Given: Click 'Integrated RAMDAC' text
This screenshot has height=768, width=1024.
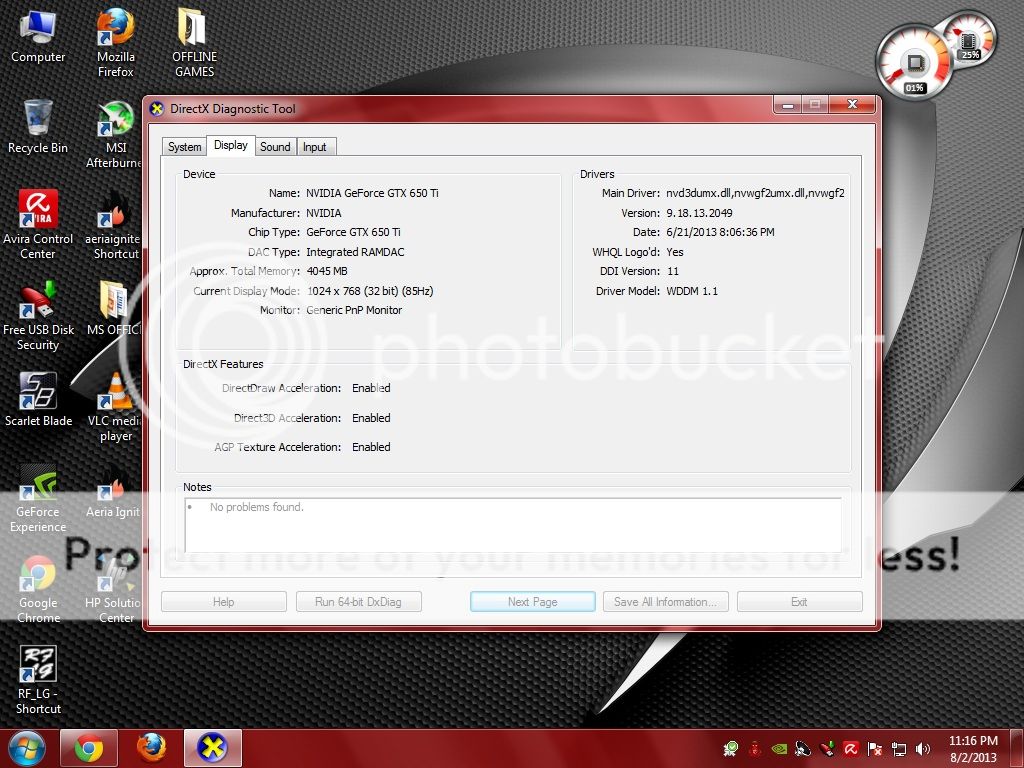Looking at the screenshot, I should [x=355, y=252].
